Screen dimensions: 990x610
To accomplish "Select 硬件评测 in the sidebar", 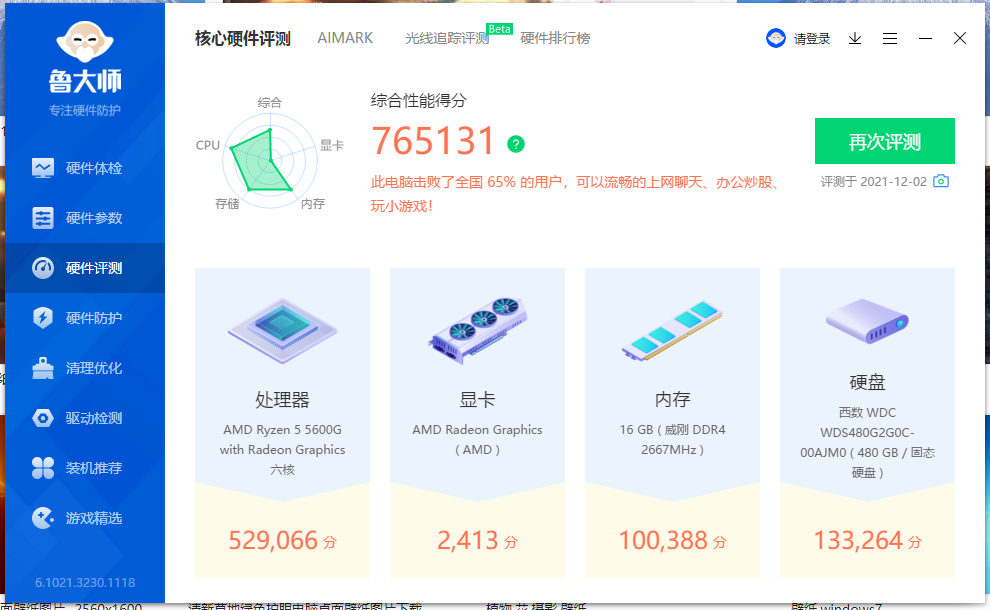I will coord(85,268).
